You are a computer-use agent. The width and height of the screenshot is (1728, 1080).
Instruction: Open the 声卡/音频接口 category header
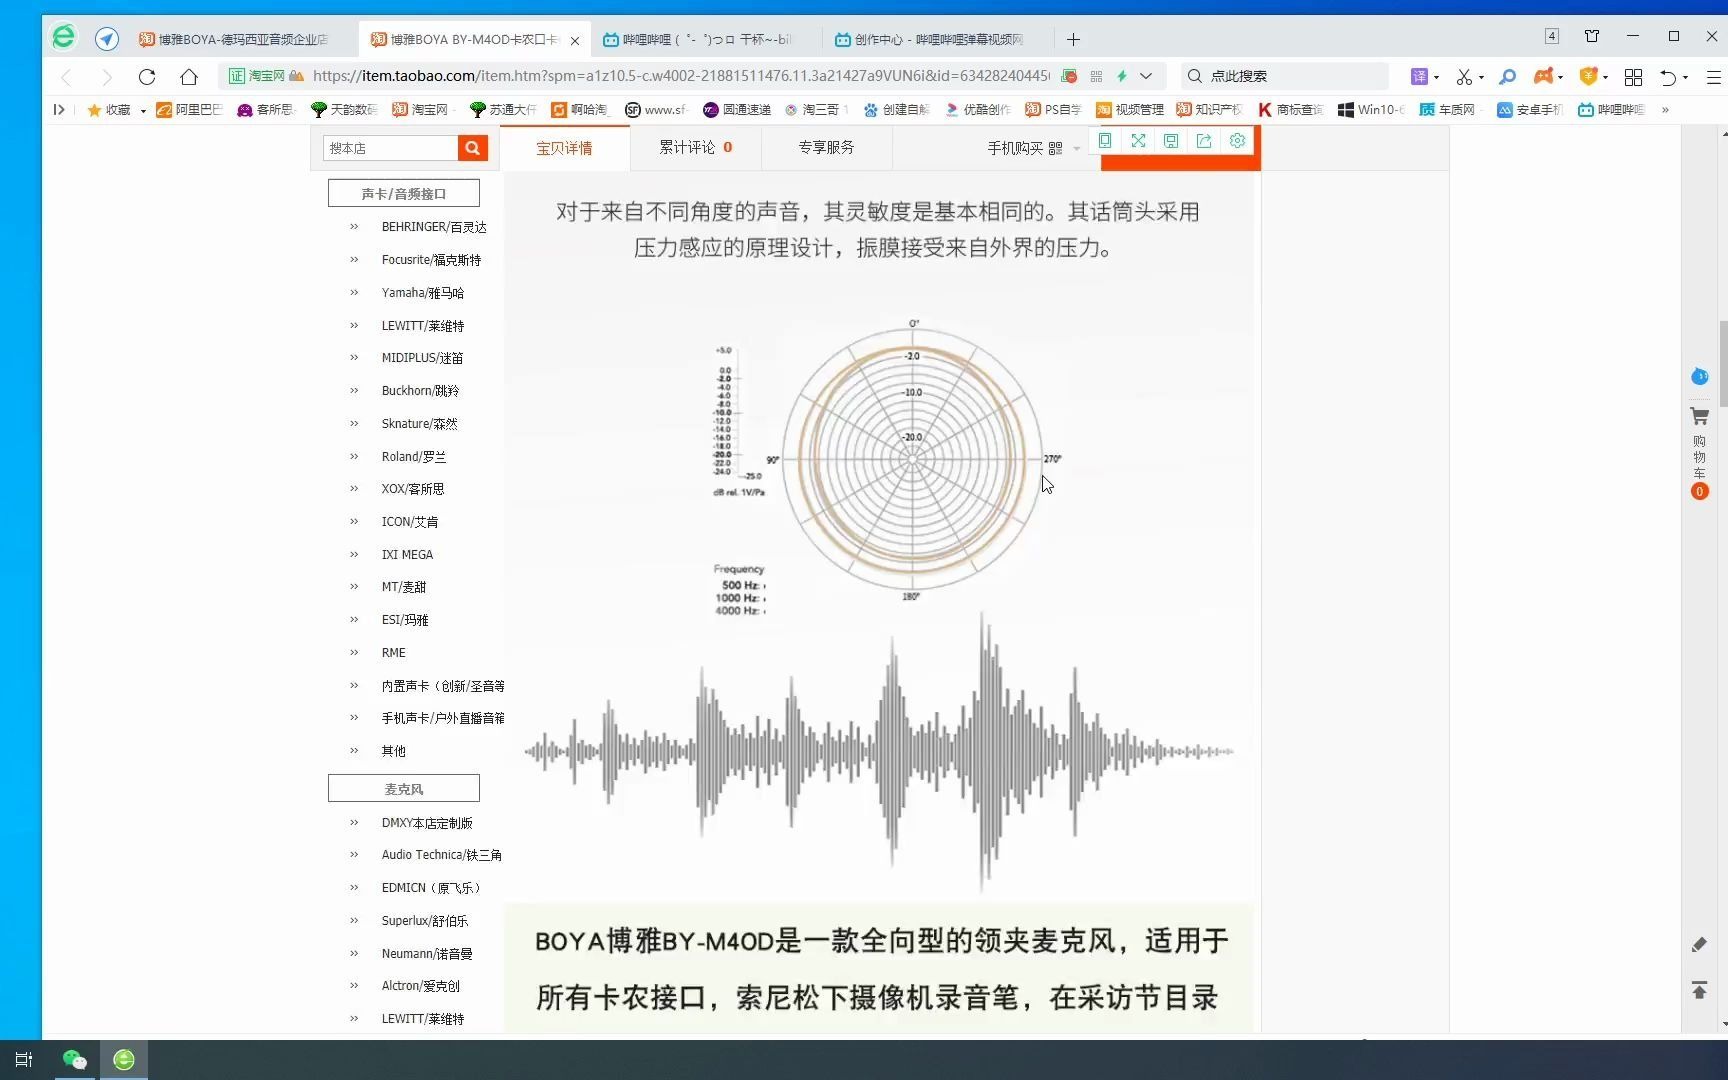[x=404, y=193]
